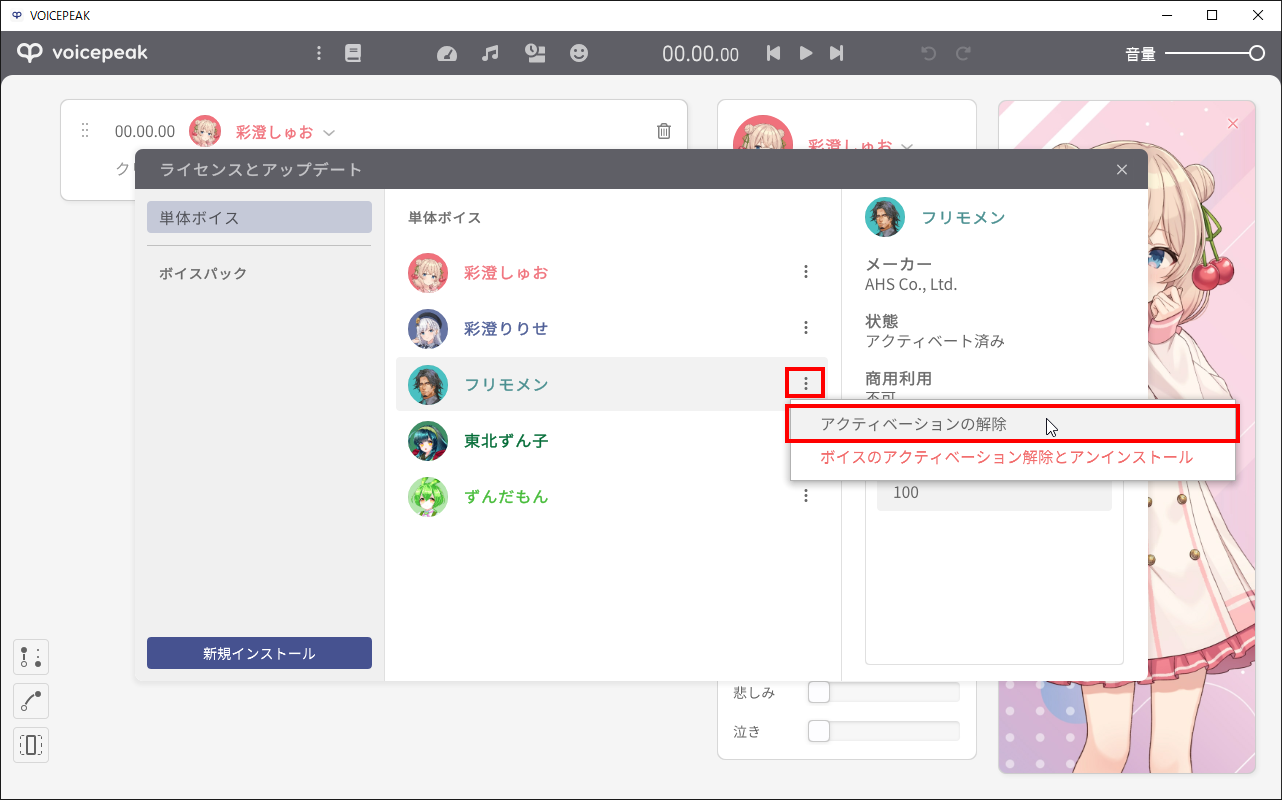Select the ボイスパック sidebar tab
The width and height of the screenshot is (1282, 800).
(259, 273)
